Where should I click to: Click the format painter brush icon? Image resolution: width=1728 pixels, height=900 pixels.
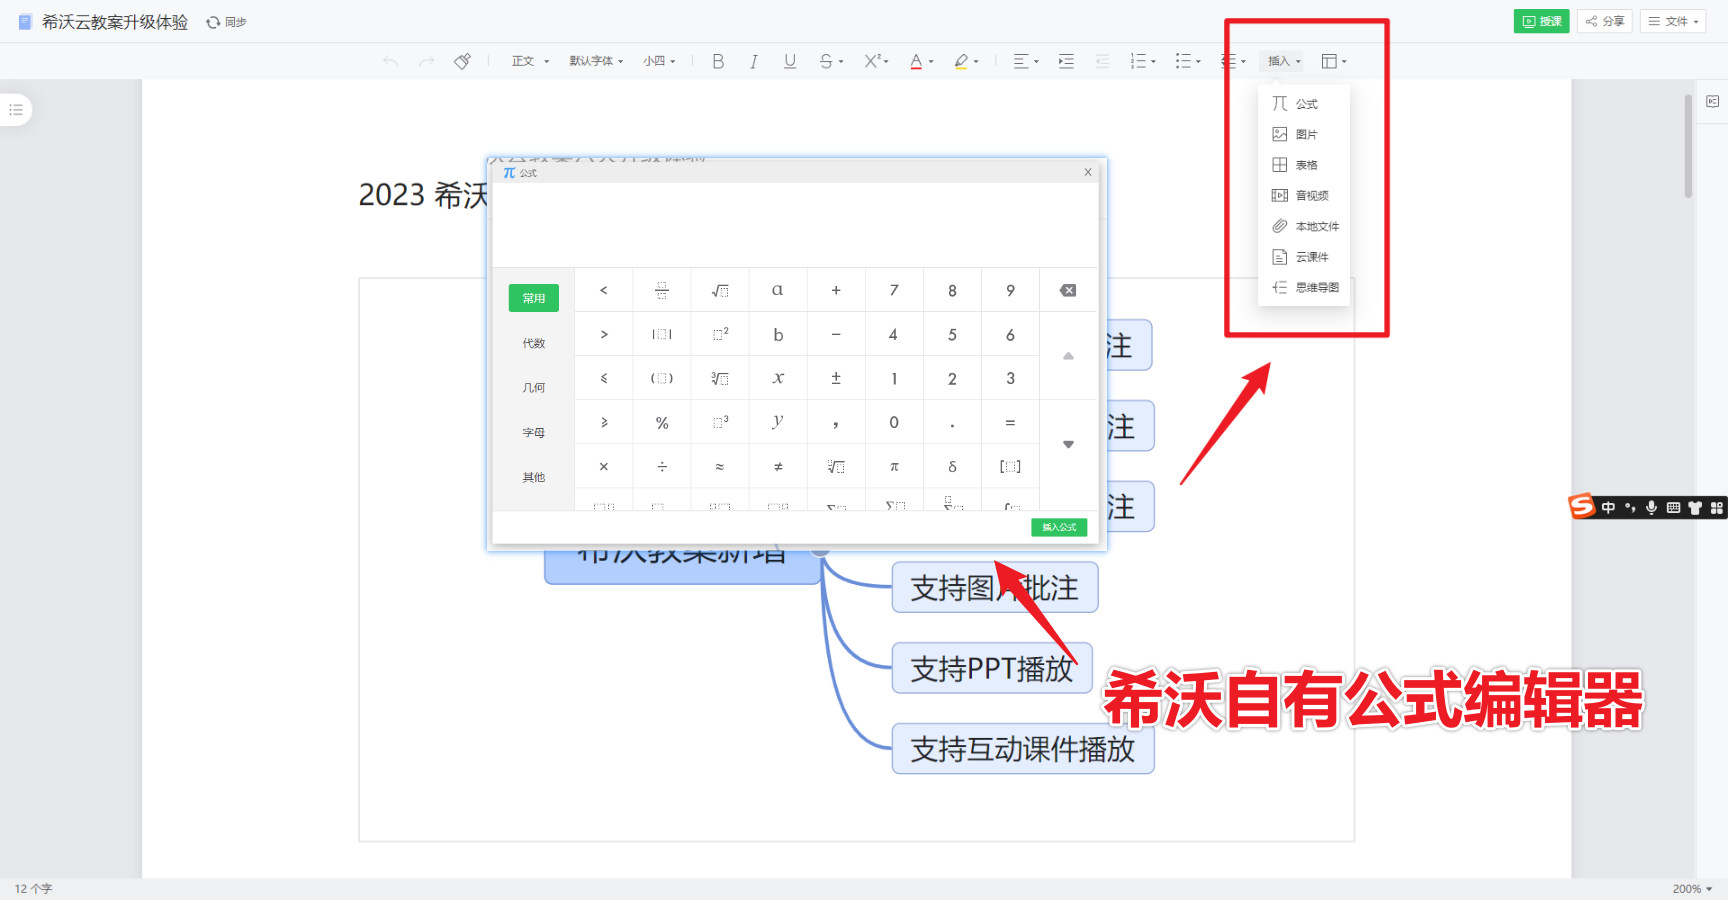[462, 61]
